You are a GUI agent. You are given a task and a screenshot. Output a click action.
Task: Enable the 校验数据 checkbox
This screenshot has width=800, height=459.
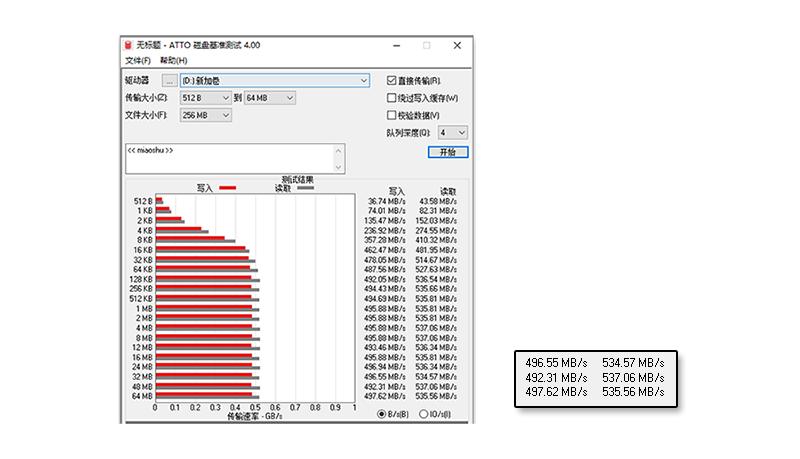(391, 115)
